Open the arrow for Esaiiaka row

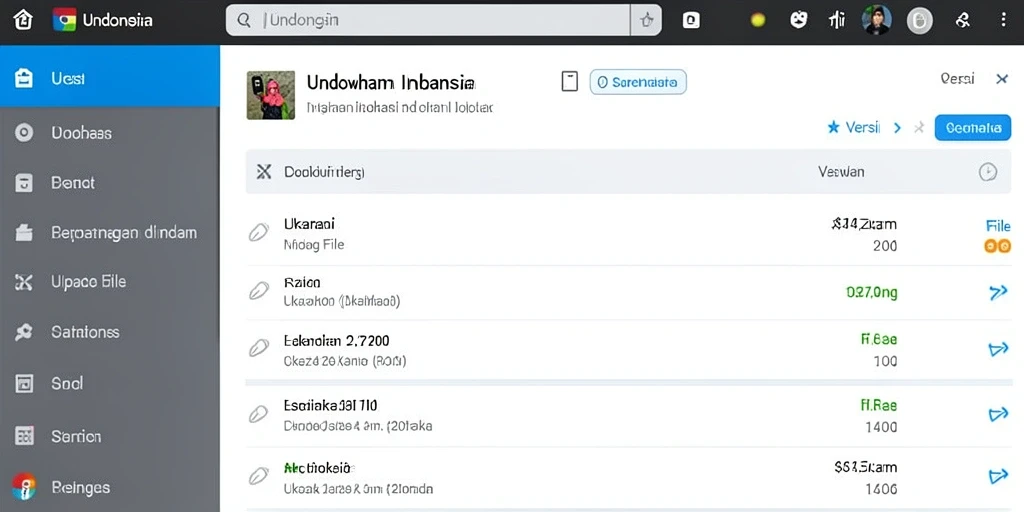click(998, 414)
